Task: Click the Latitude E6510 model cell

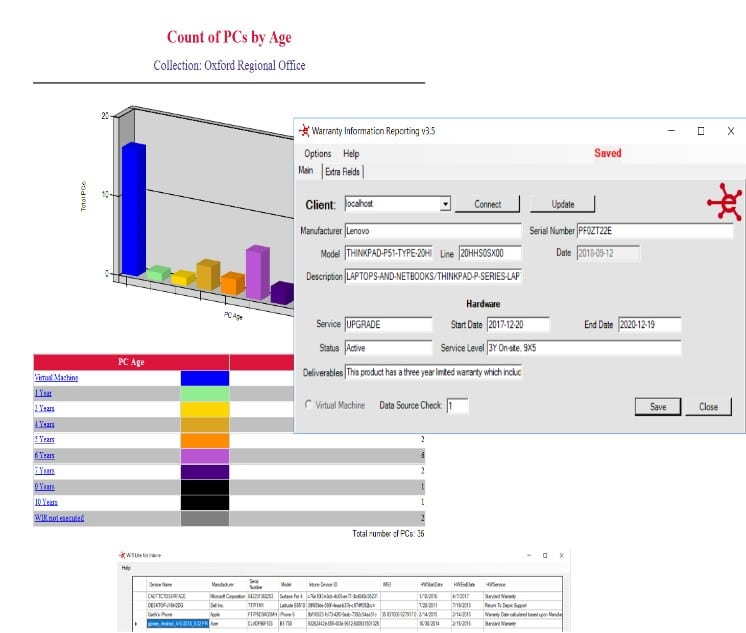Action: click(293, 605)
